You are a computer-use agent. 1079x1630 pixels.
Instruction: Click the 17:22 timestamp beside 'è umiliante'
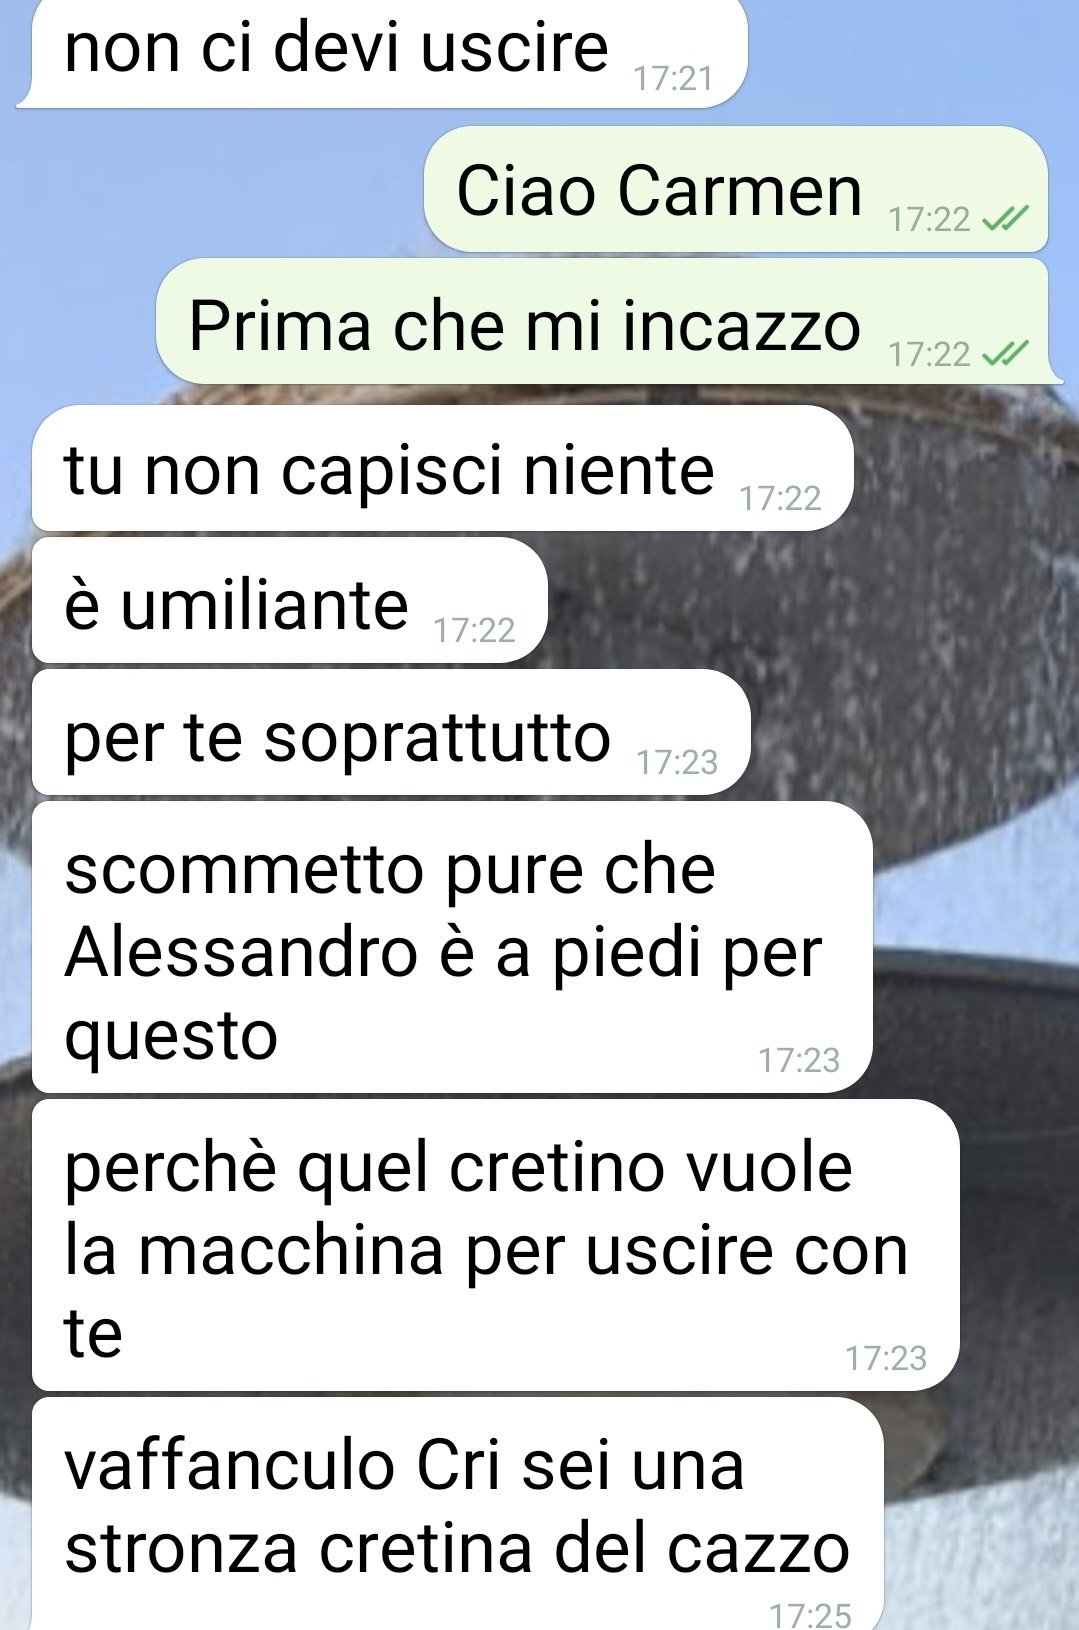coord(474,630)
